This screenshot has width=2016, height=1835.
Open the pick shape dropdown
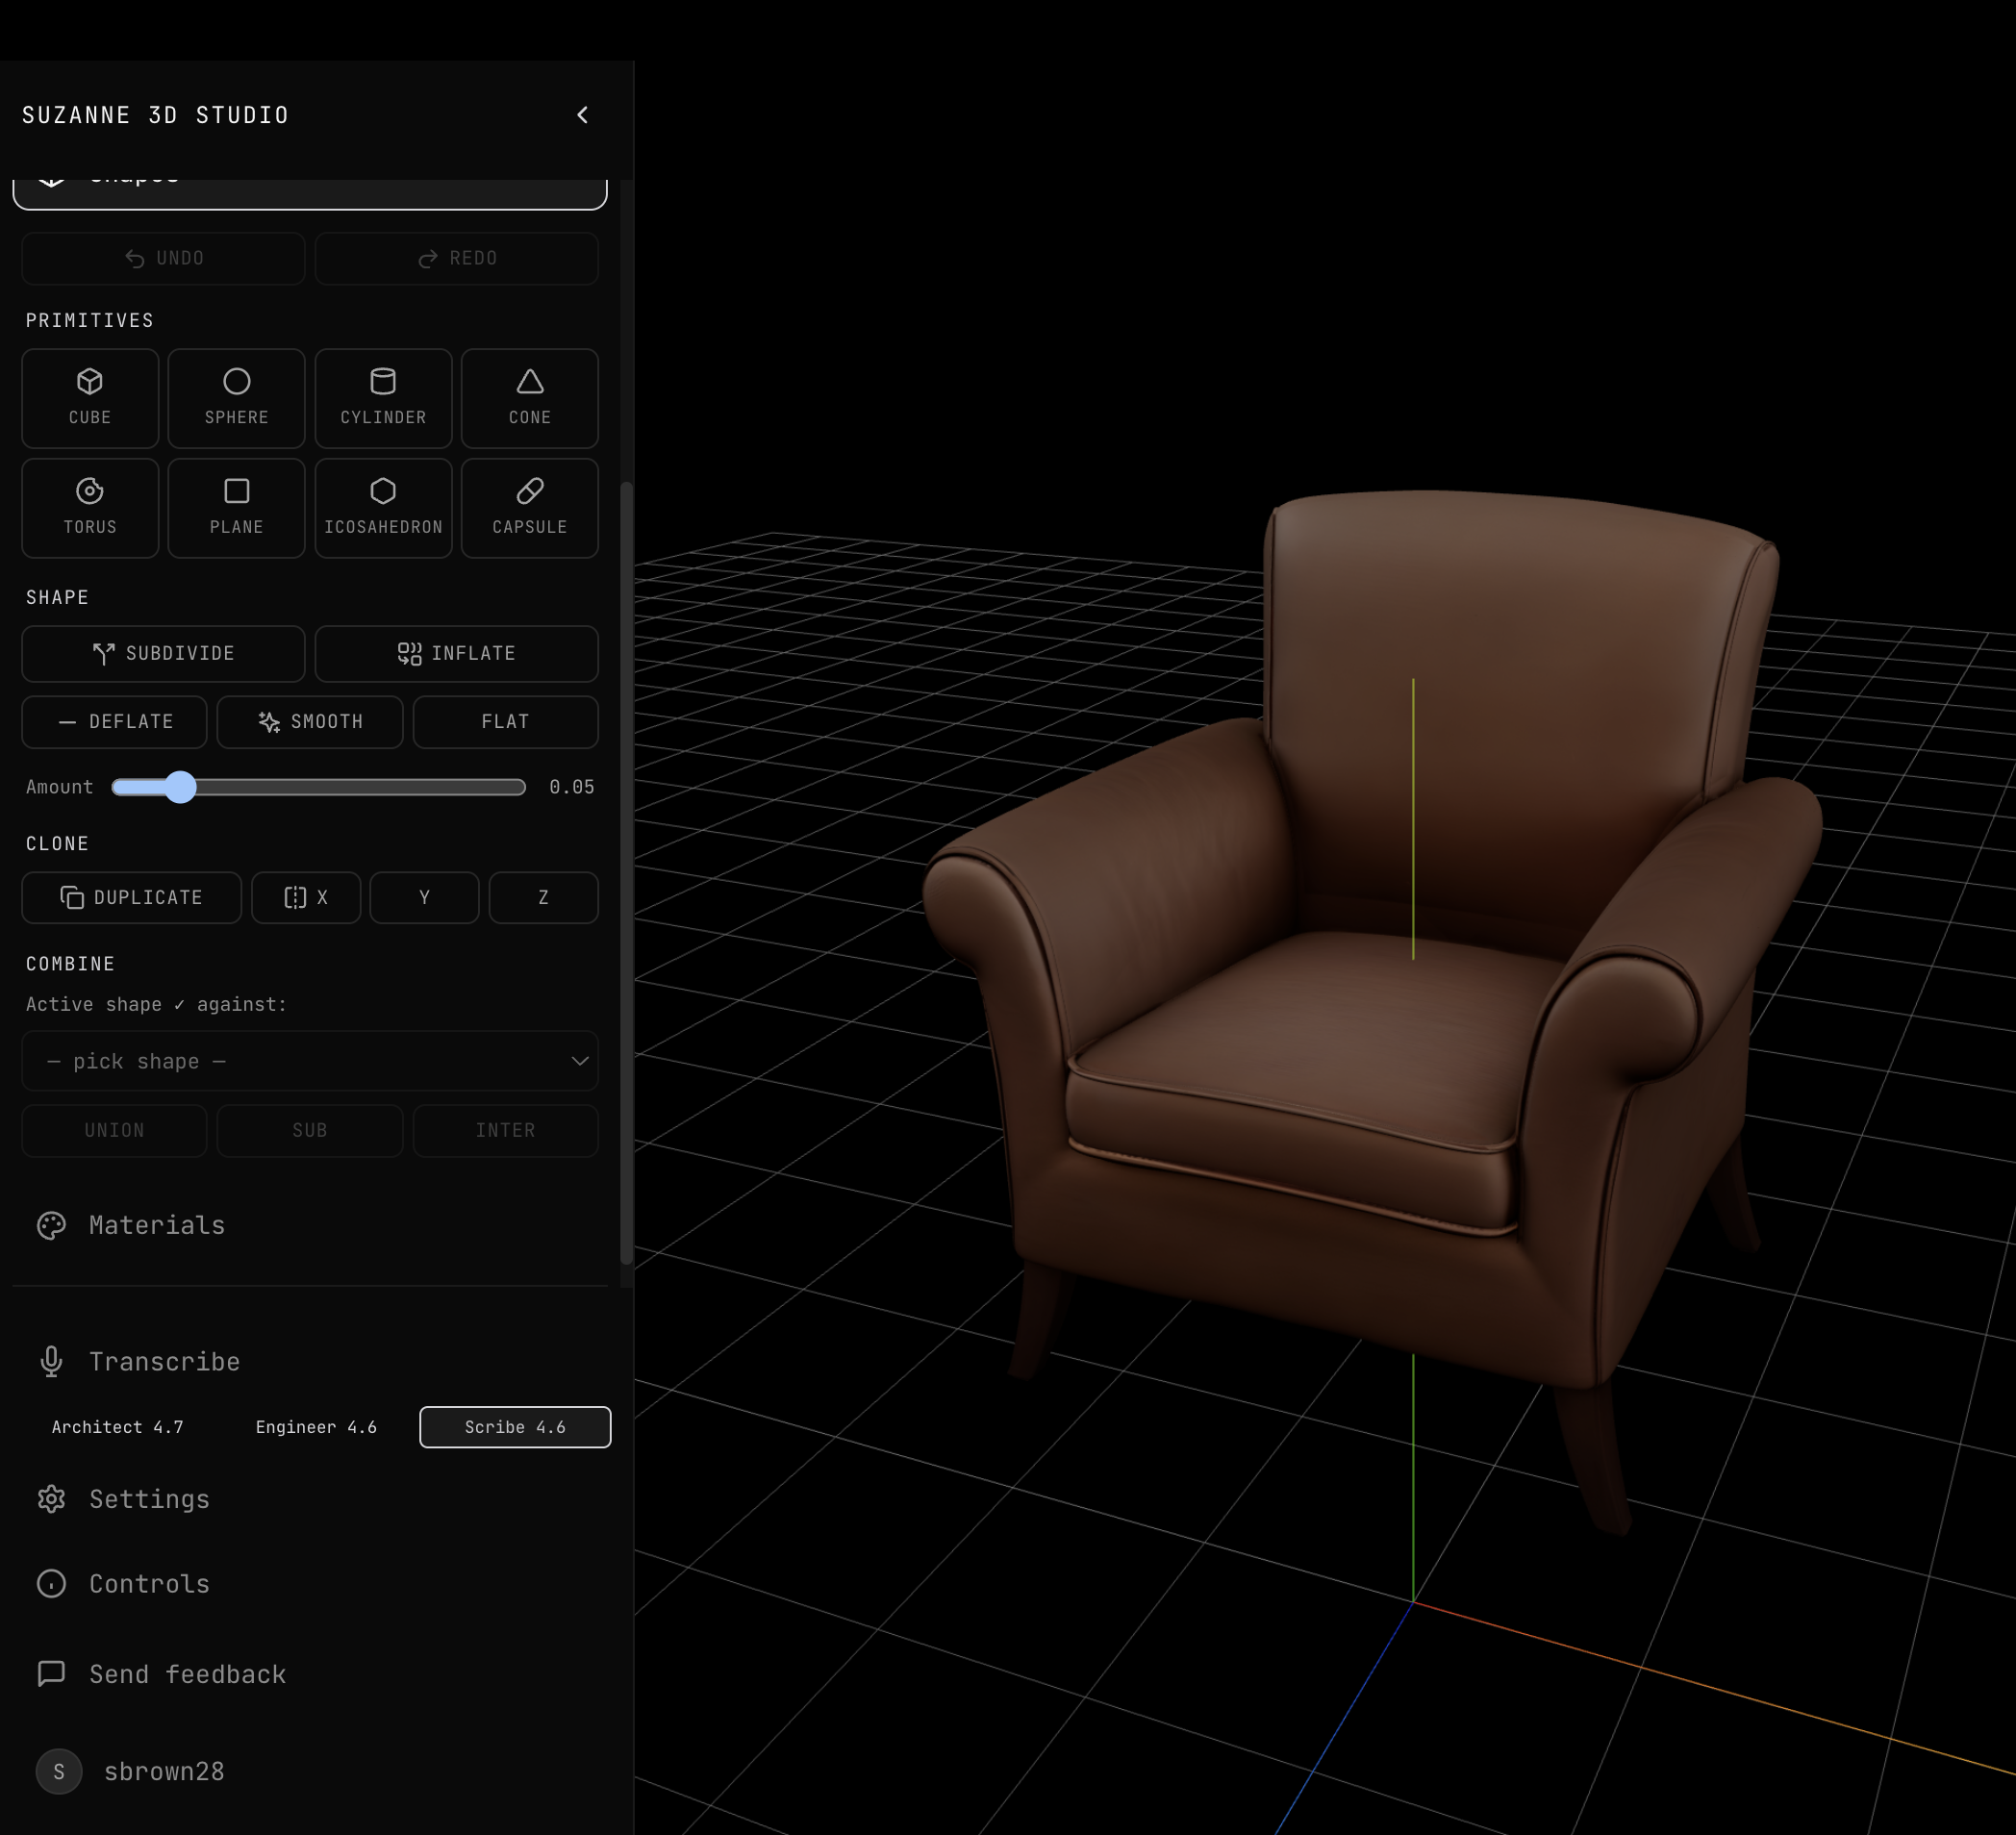pos(309,1061)
